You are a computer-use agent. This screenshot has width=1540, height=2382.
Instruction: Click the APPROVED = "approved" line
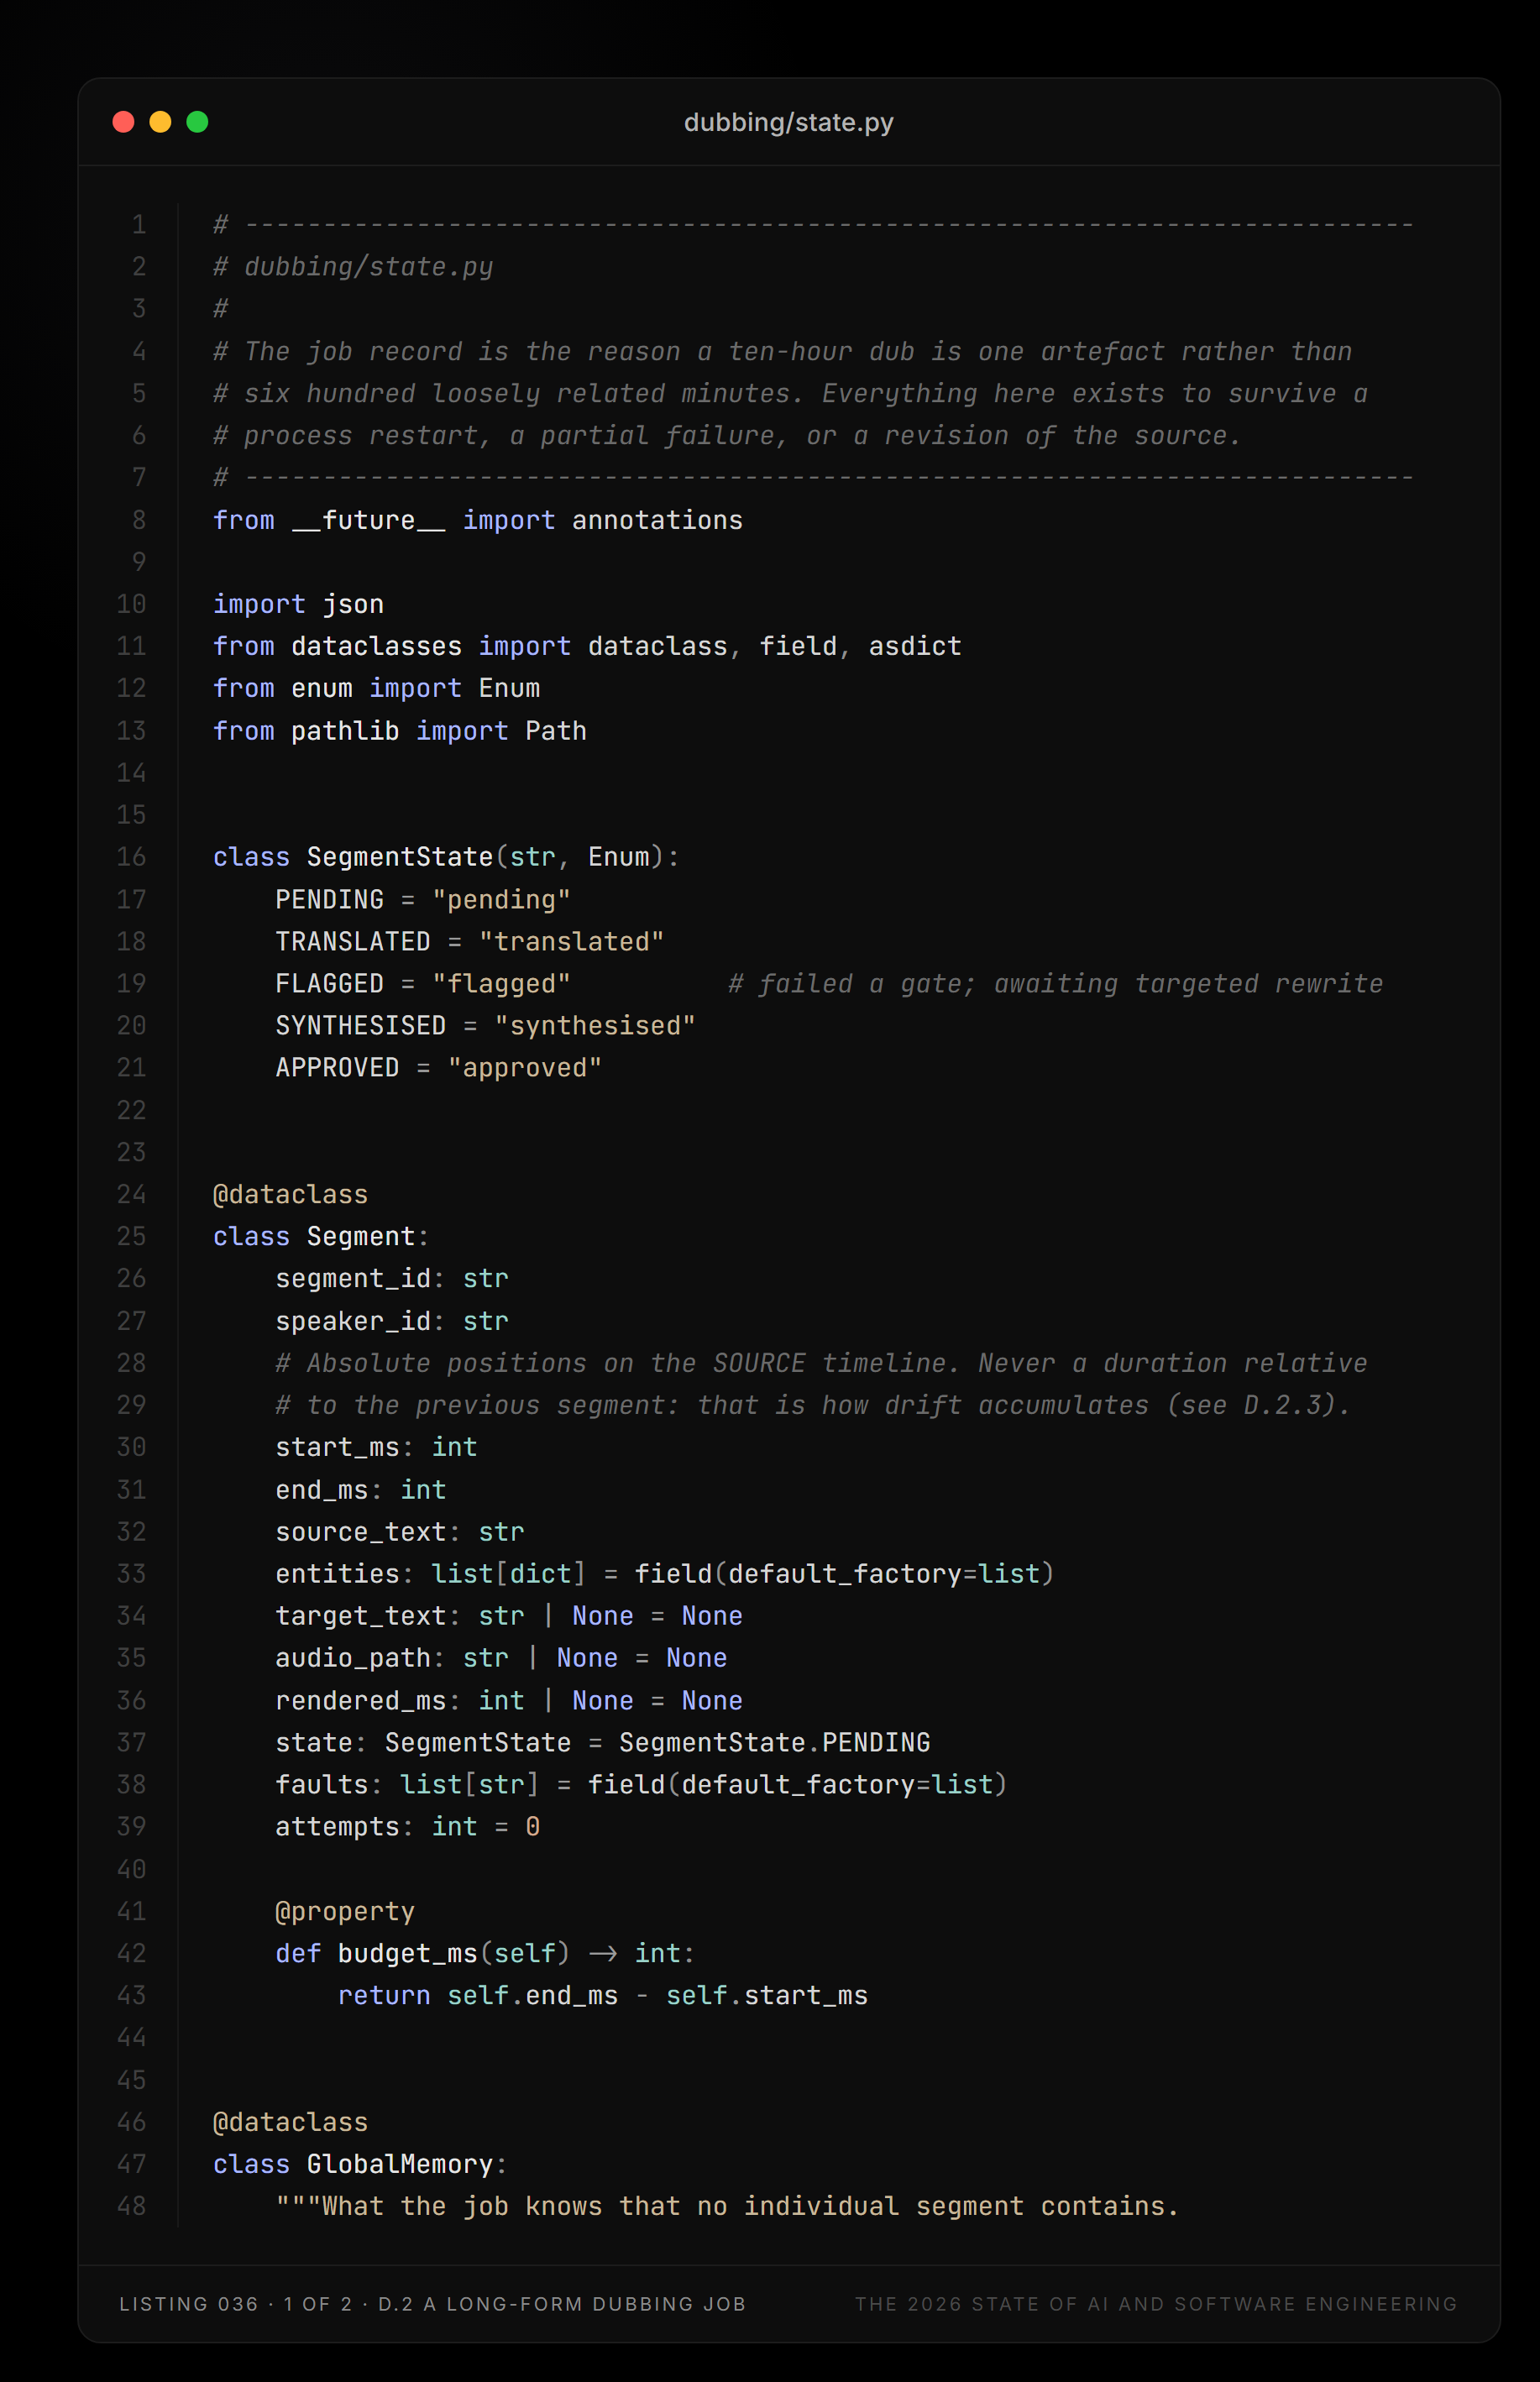439,1068
